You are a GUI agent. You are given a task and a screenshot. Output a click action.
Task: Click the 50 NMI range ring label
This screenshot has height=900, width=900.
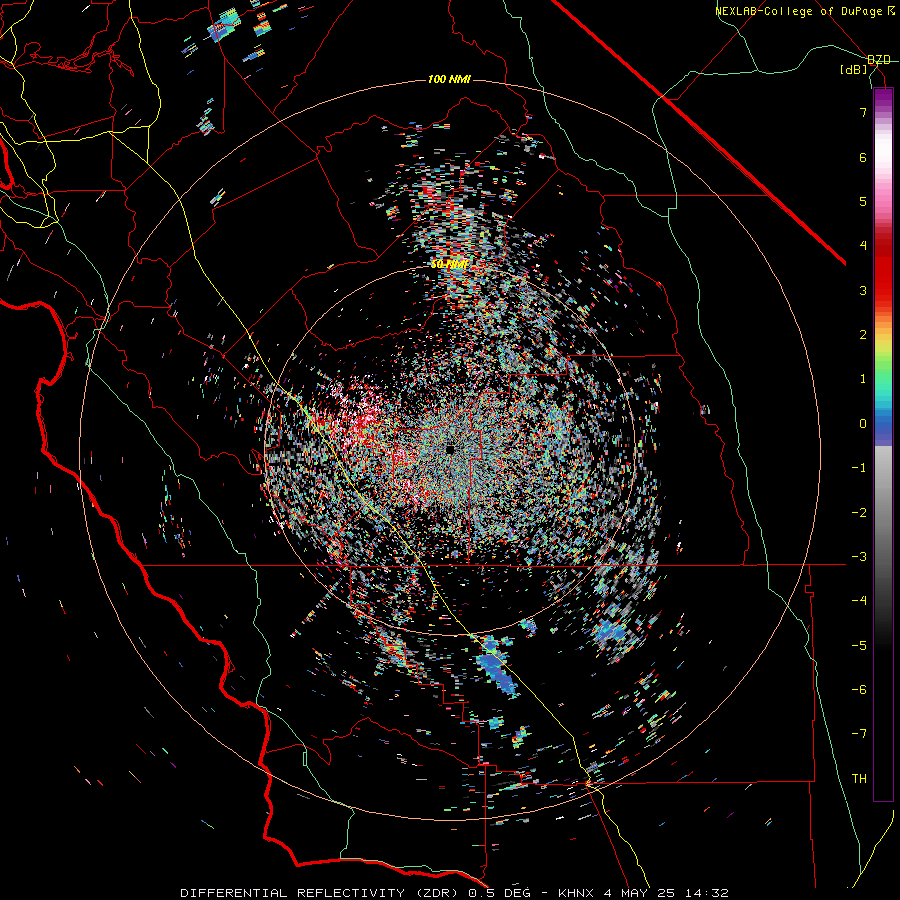point(449,265)
